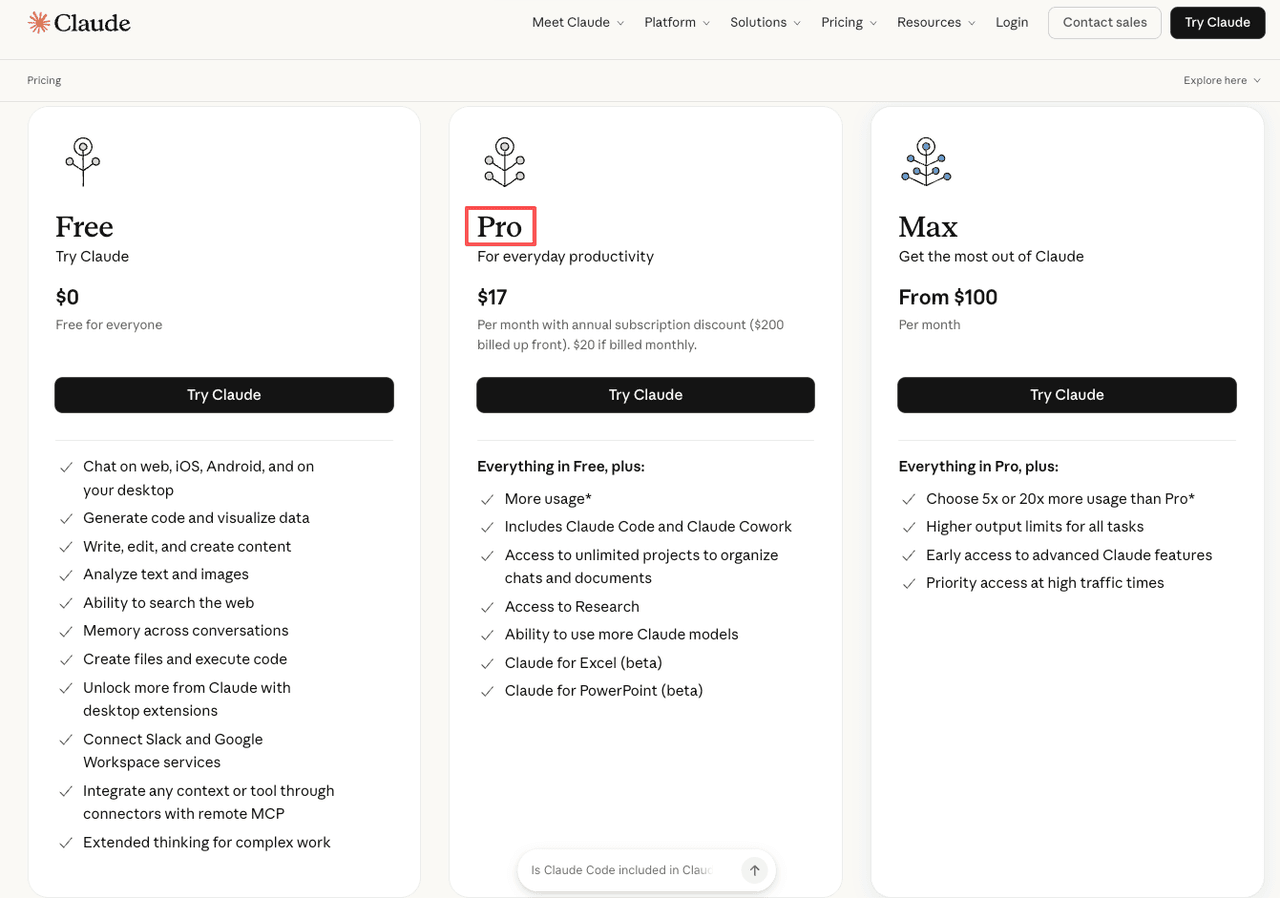Open the Platform dropdown
This screenshot has width=1280, height=898.
[x=677, y=22]
